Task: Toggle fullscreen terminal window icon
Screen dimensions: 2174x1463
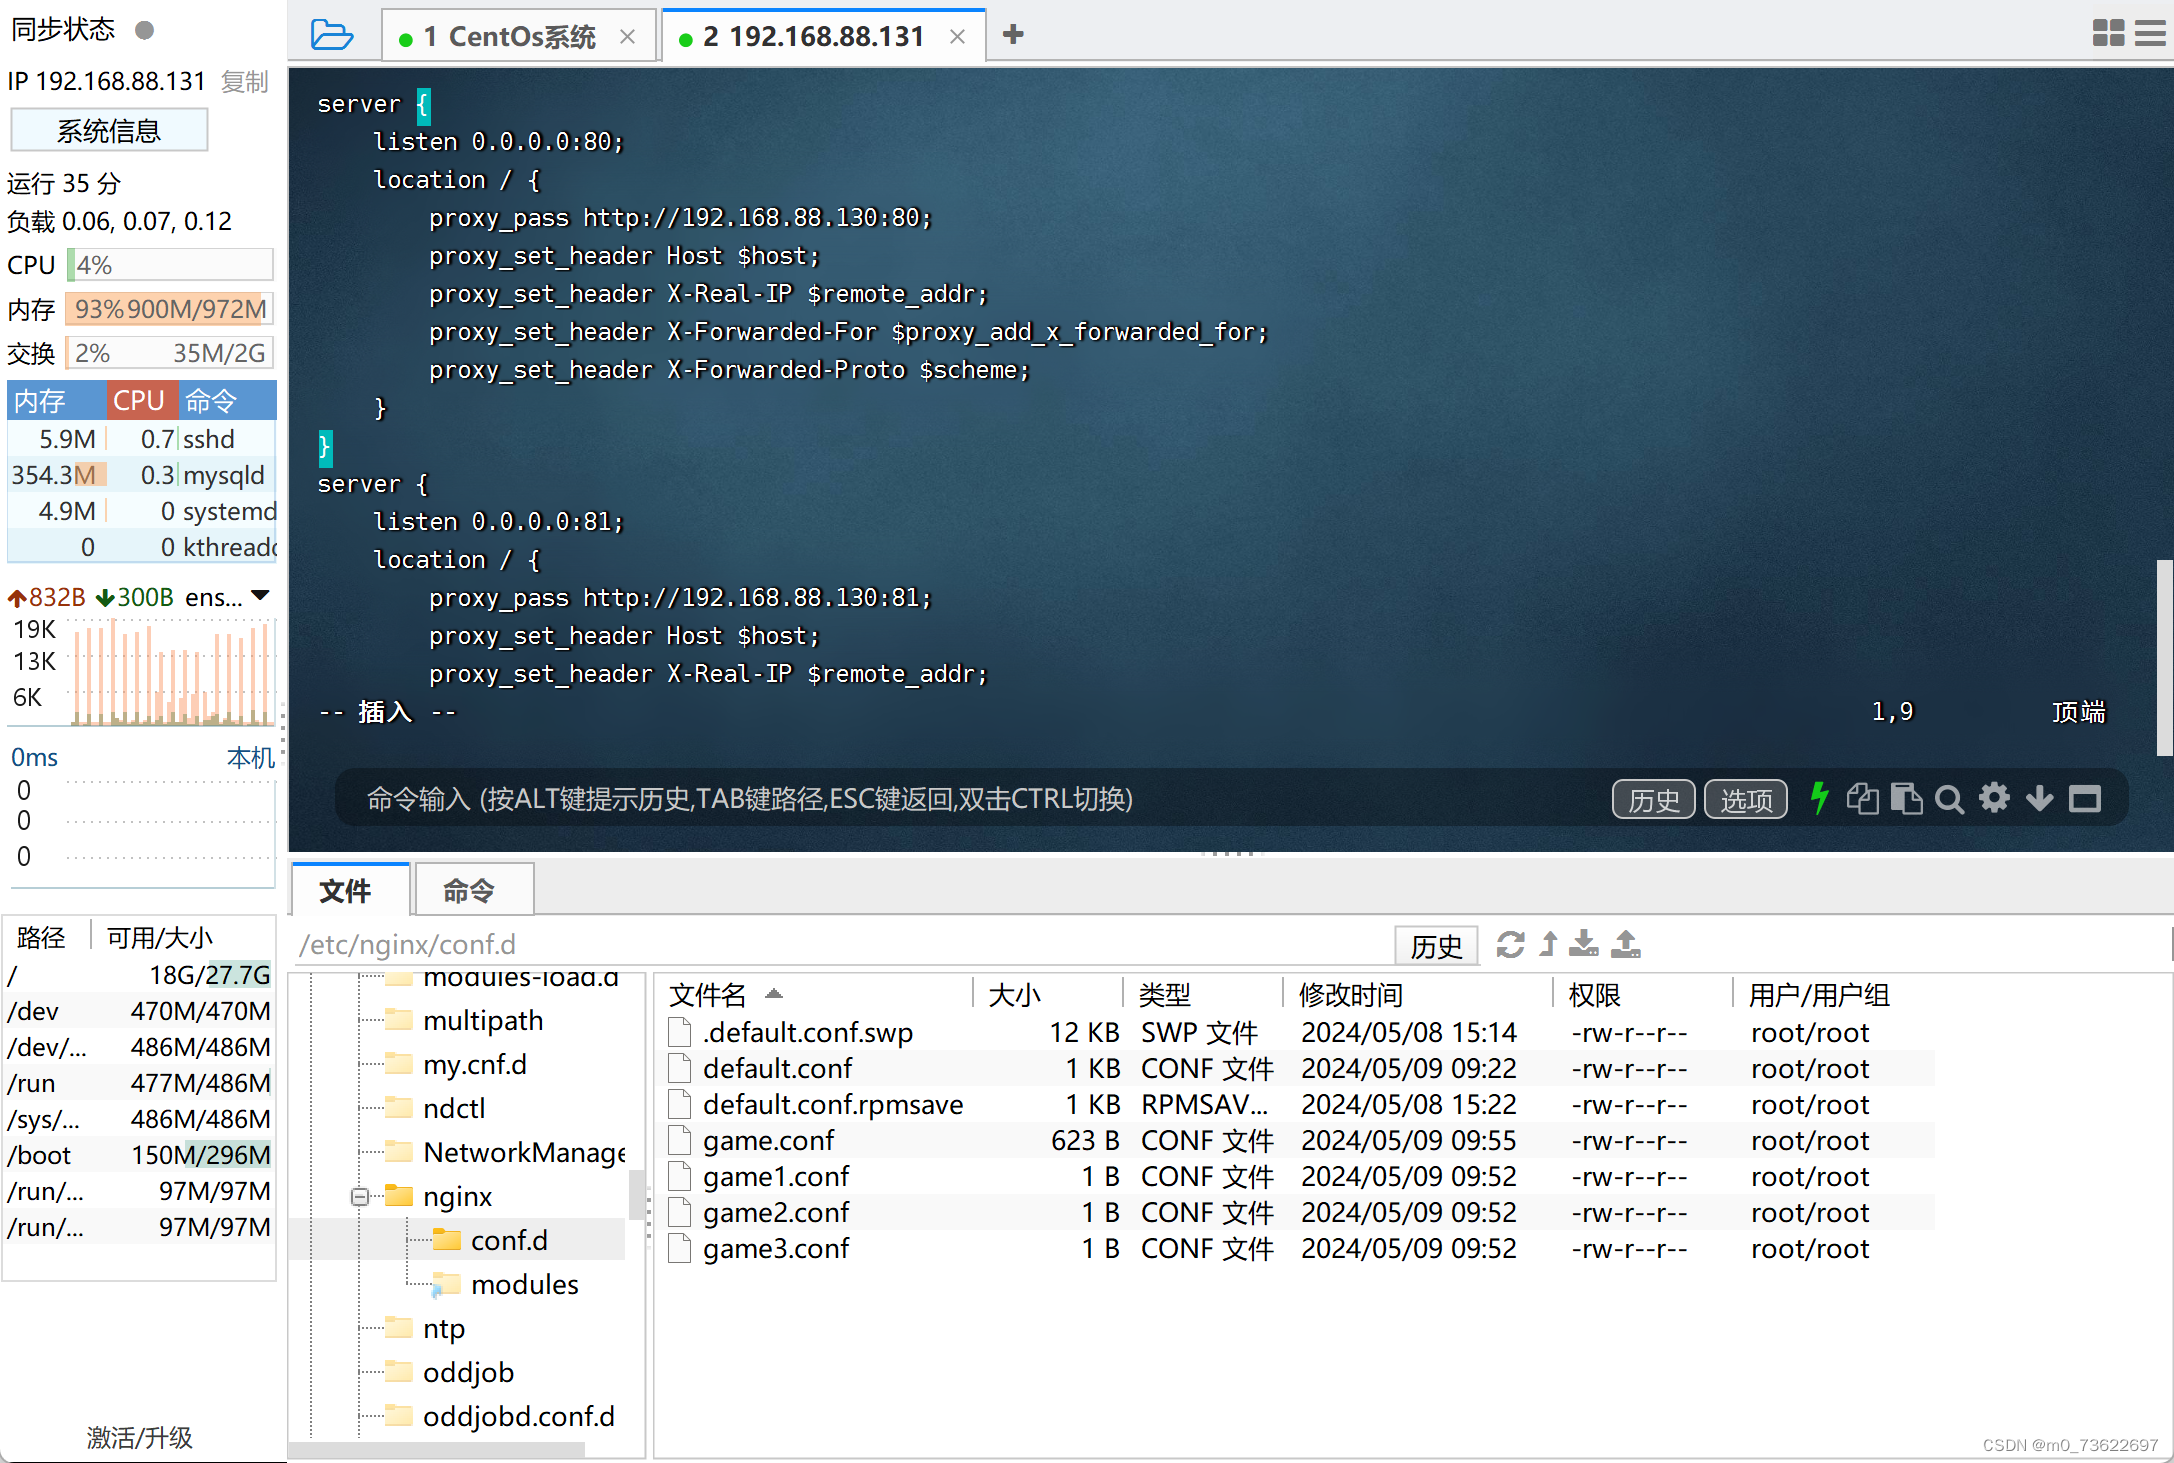Action: (2085, 799)
